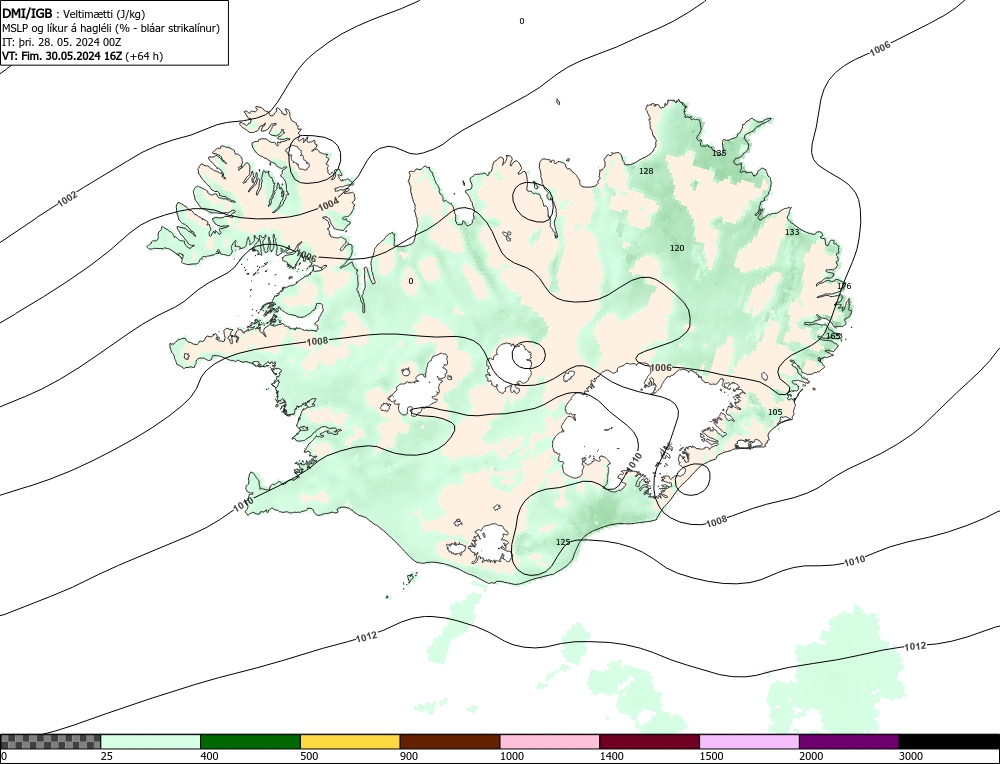This screenshot has width=1000, height=764.
Task: Click the legend tick label '25'
Action: 107,756
